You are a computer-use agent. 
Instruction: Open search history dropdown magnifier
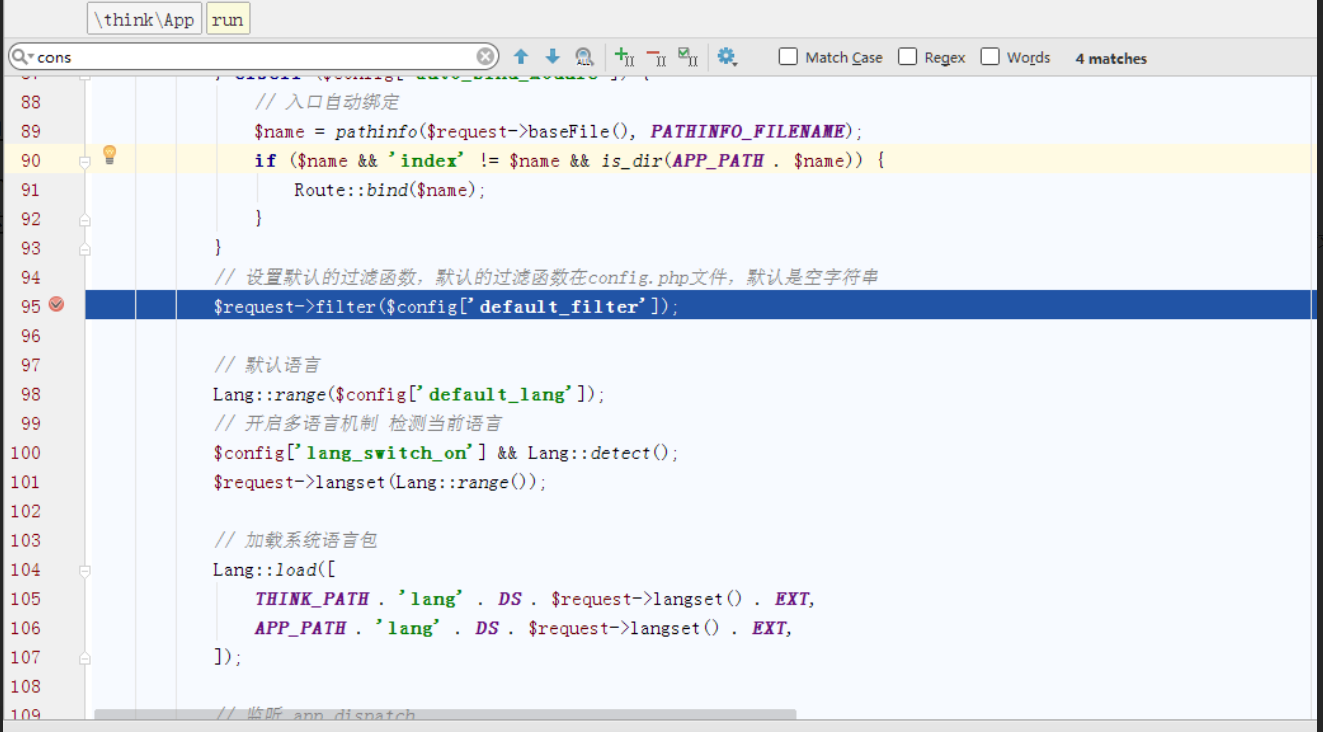tap(22, 57)
